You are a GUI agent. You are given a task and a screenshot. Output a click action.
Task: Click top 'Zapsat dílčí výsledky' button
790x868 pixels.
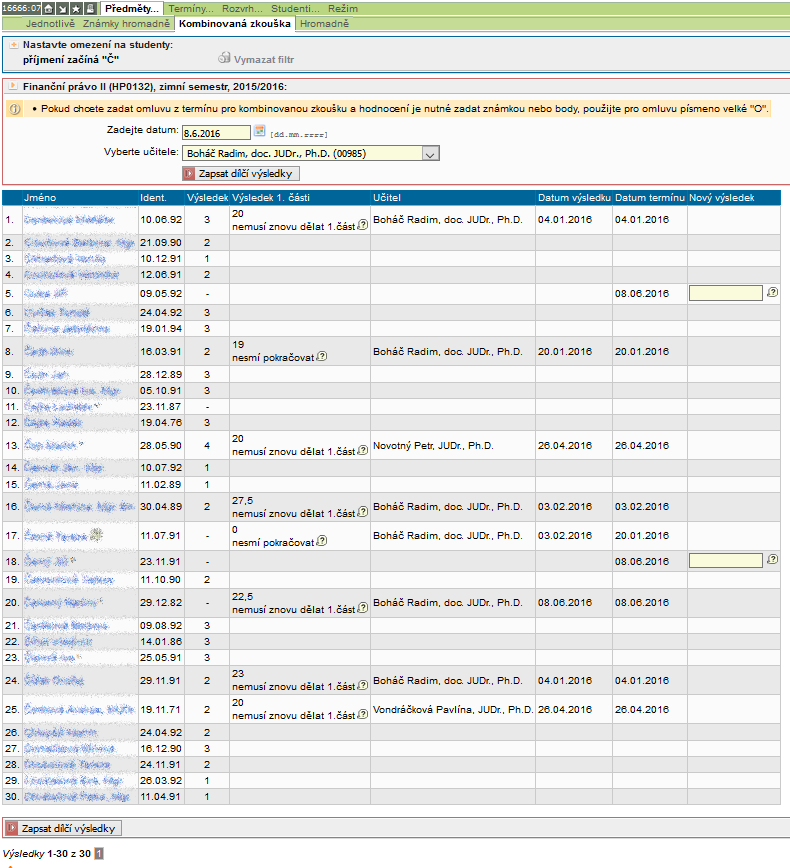241,173
